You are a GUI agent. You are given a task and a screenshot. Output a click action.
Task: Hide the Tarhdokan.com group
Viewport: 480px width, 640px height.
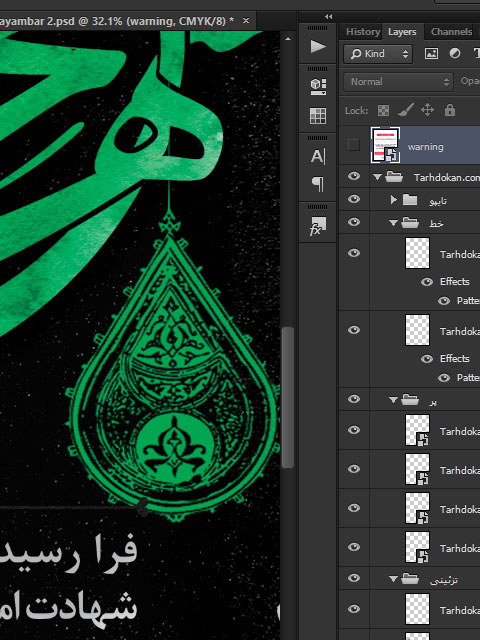pos(354,176)
